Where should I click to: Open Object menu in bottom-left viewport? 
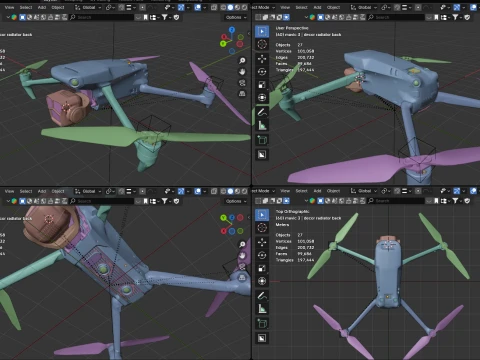(58, 191)
